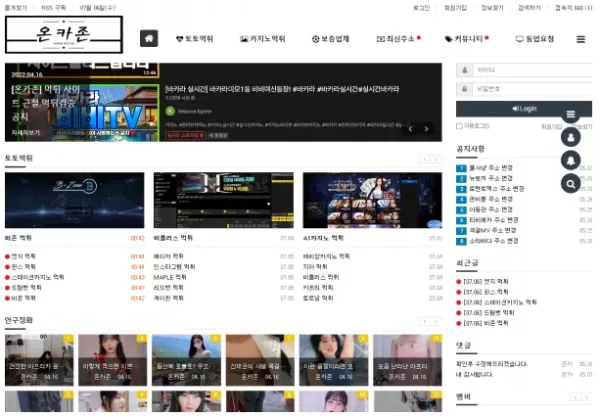Click next arrow in 멤버 section header
The height and width of the screenshot is (416, 600).
[586, 398]
